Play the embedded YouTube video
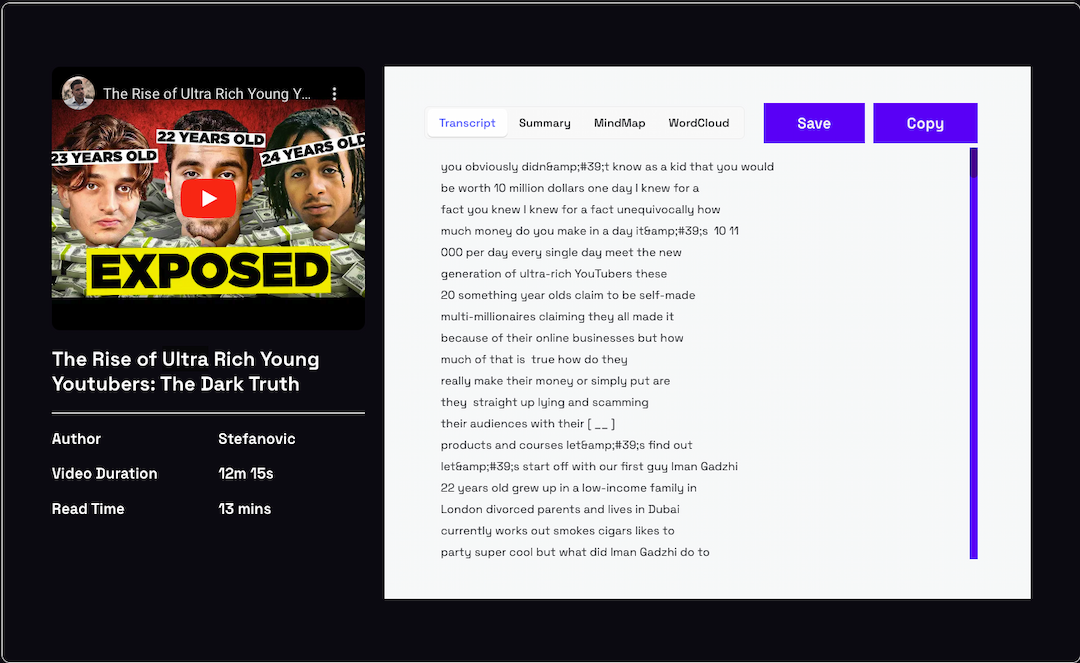 point(208,199)
